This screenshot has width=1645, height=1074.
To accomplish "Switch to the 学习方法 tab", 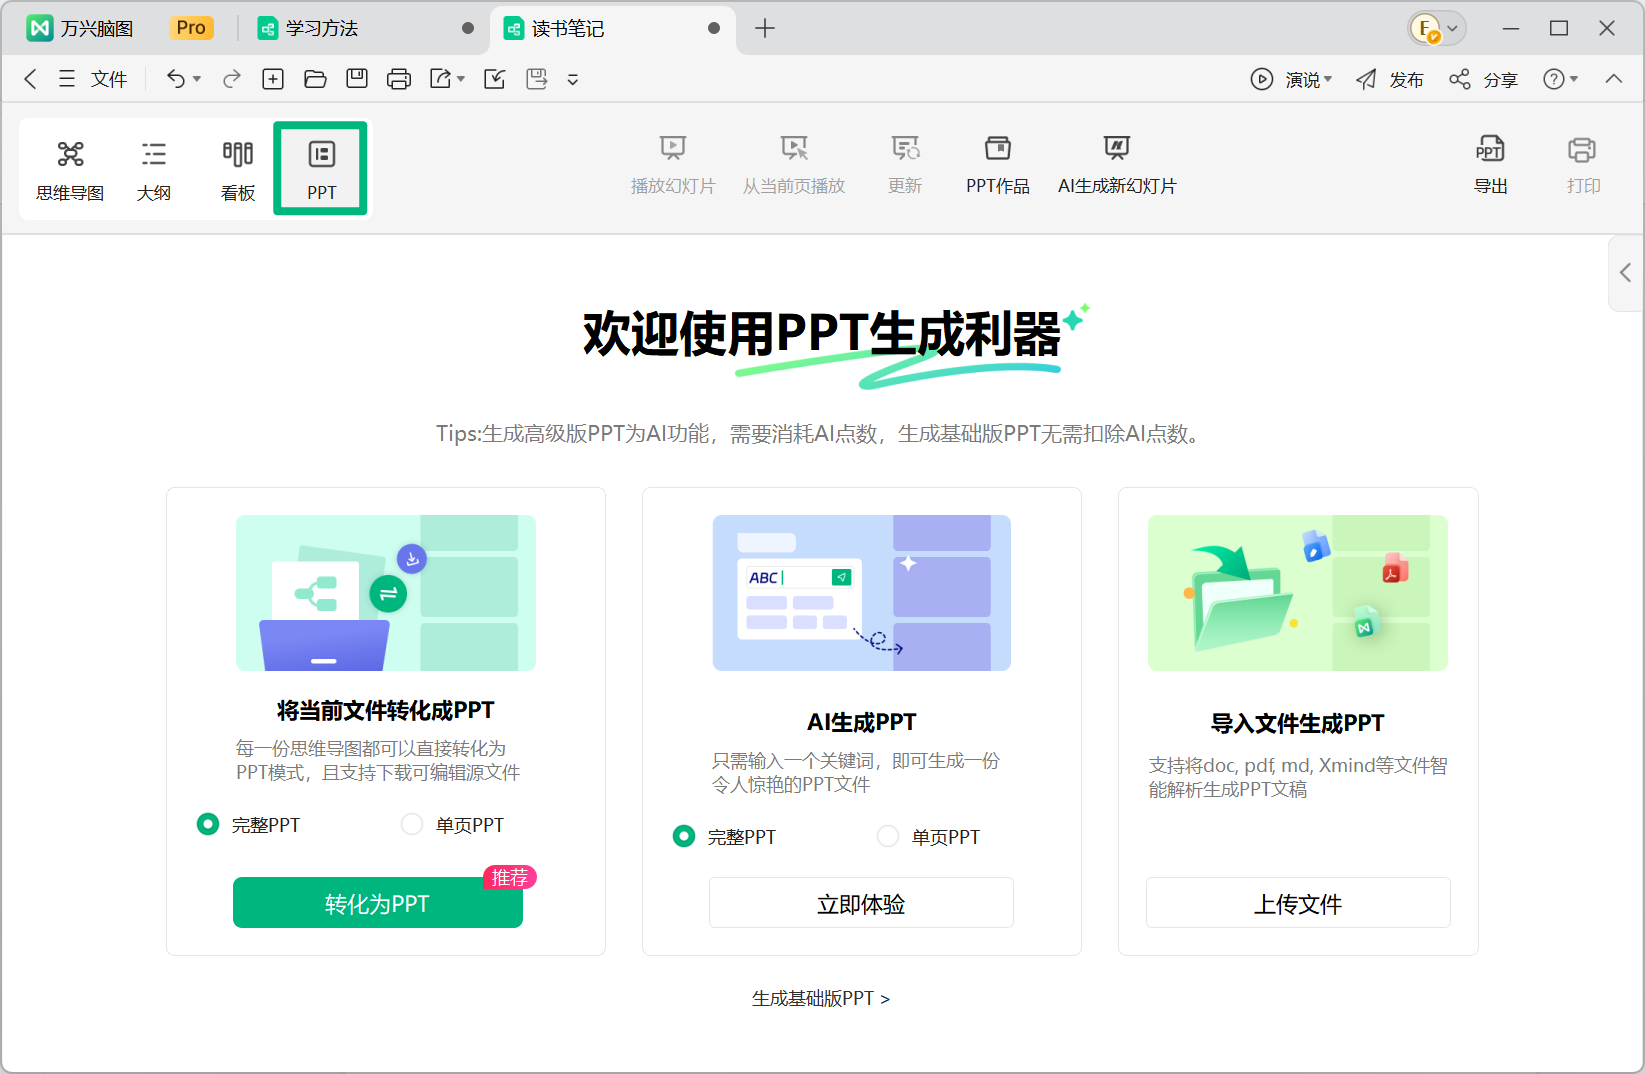I will 365,28.
